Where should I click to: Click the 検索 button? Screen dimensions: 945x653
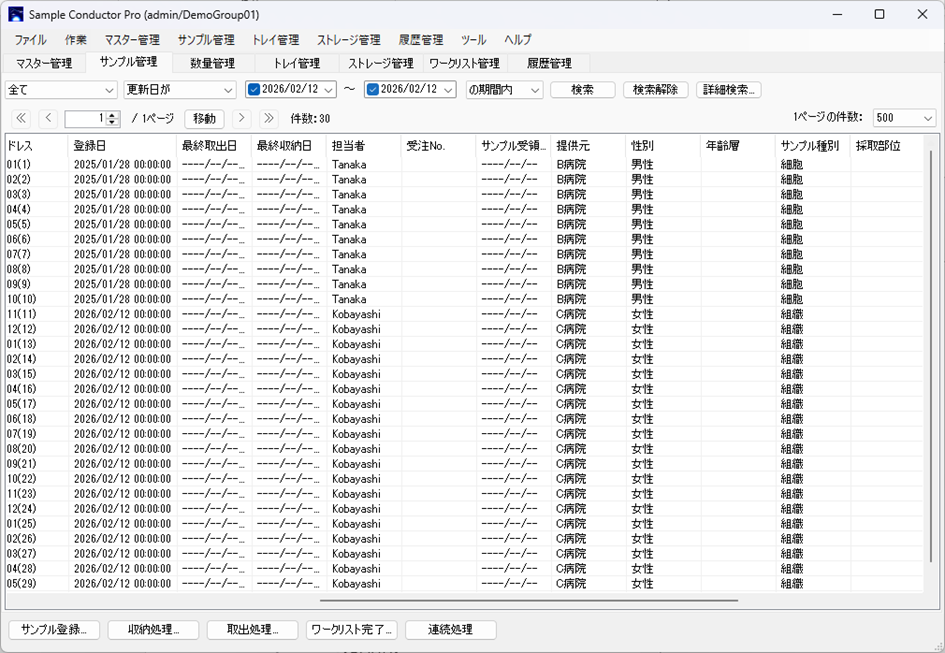[582, 90]
